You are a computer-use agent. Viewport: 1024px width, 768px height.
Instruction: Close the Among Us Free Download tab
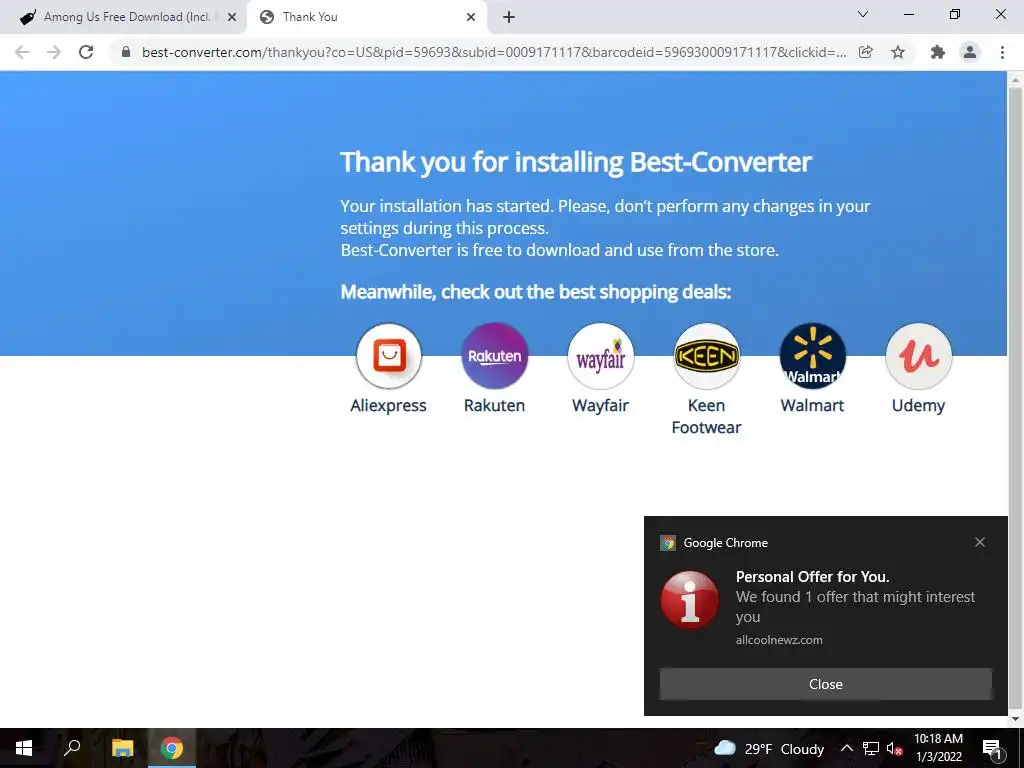(x=232, y=18)
